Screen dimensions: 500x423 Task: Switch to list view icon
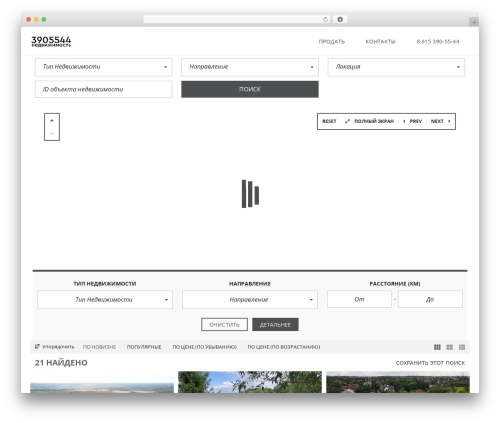pos(462,347)
